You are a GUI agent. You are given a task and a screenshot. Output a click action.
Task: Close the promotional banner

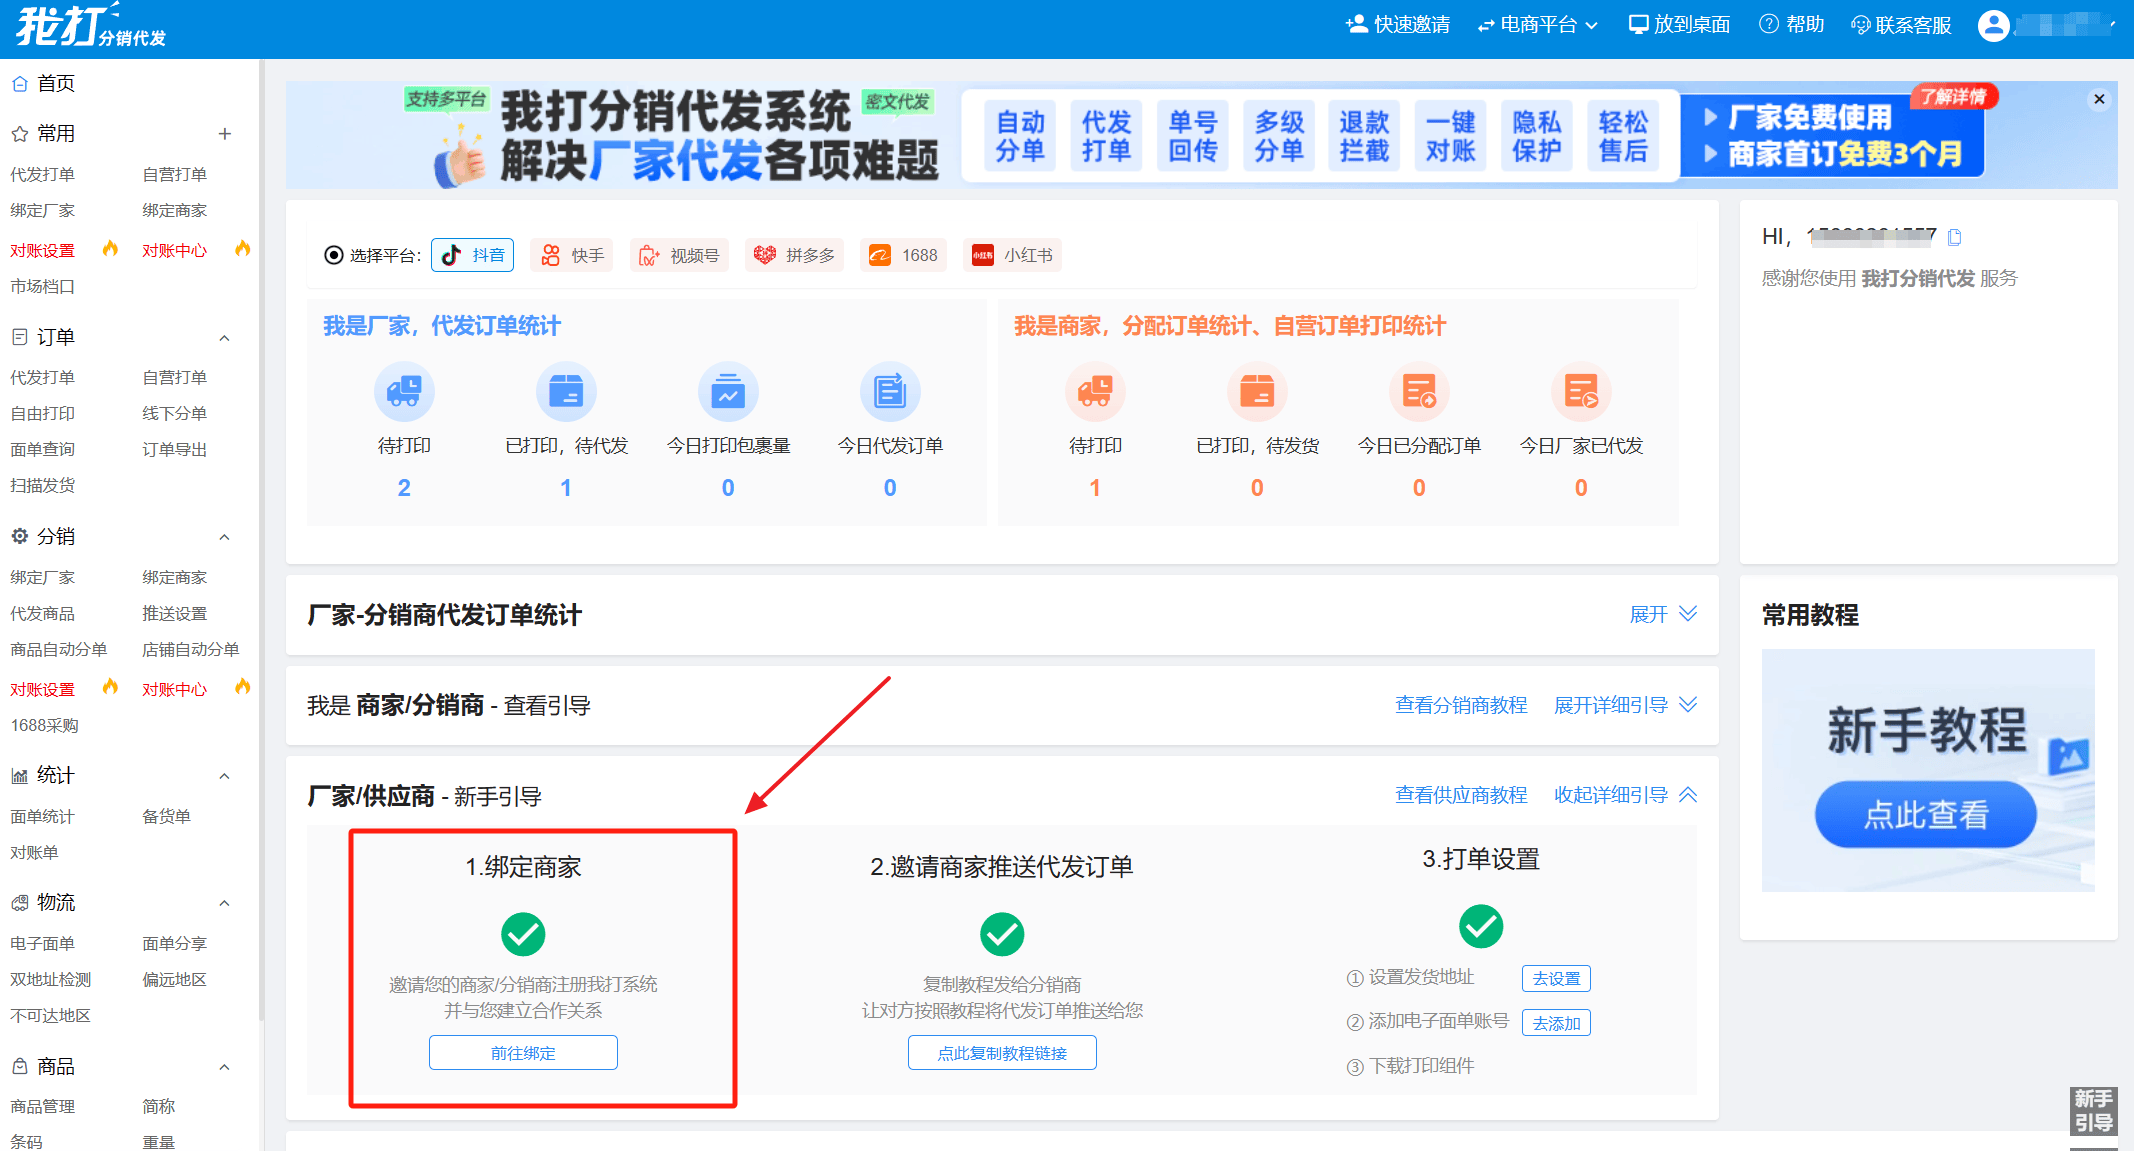pyautogui.click(x=2099, y=99)
